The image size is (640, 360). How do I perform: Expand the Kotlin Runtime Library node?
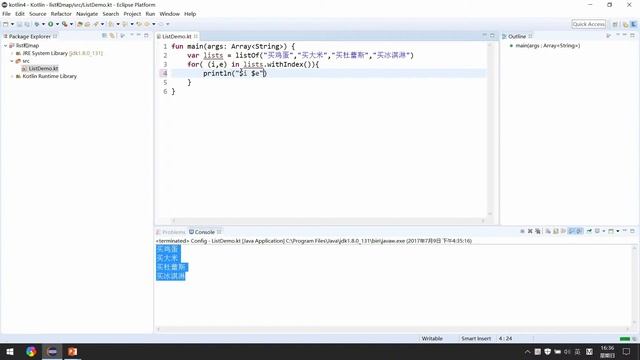coord(12,76)
